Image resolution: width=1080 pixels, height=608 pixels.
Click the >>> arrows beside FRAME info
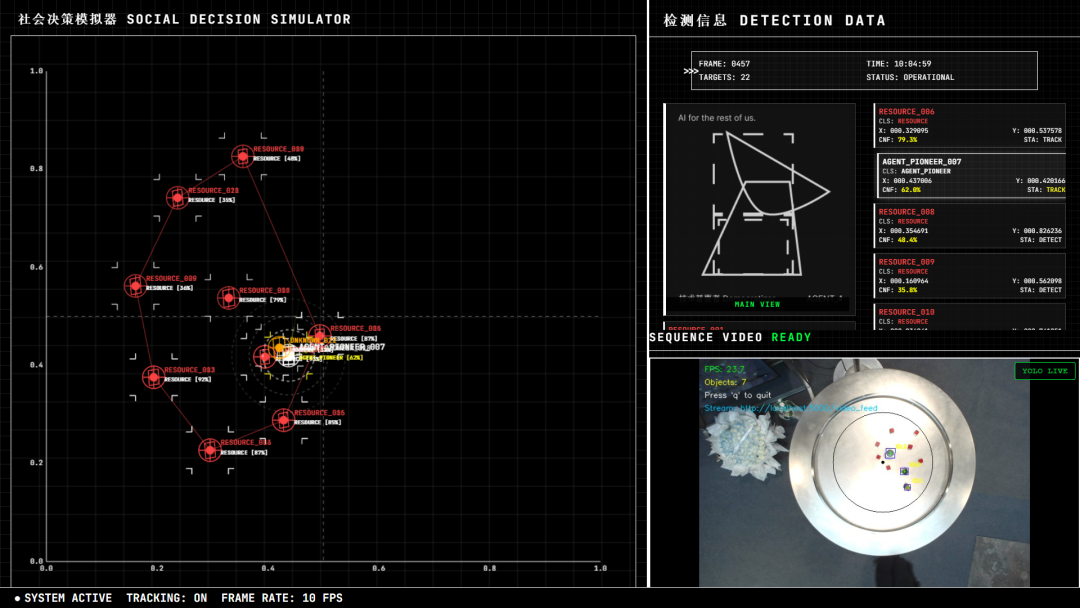pos(690,71)
